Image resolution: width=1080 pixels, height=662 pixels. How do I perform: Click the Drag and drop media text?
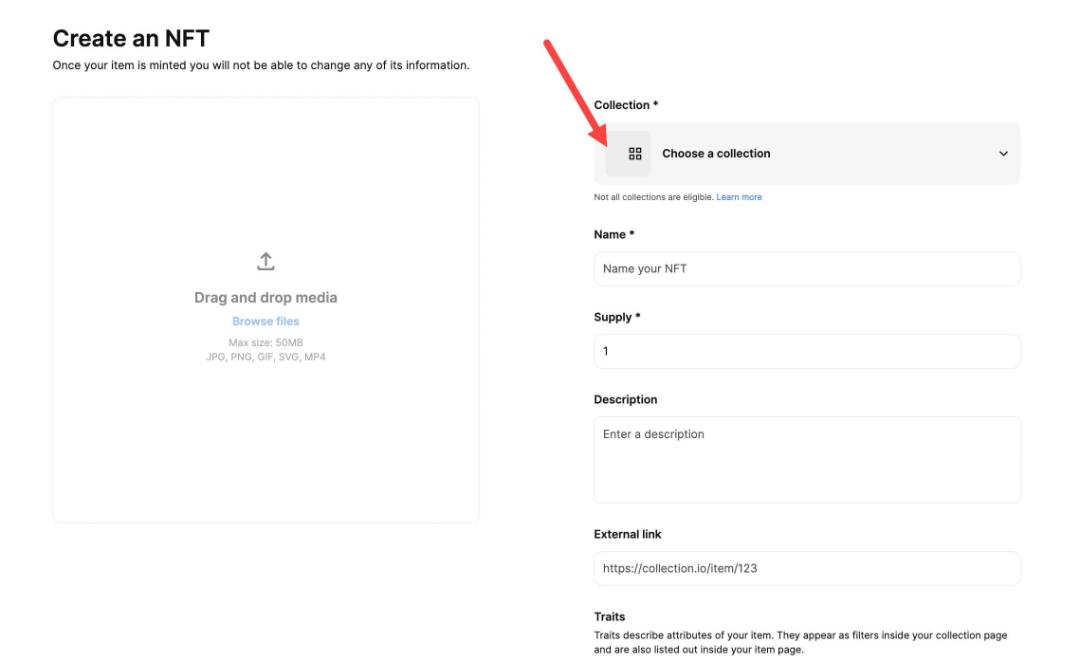pos(266,298)
